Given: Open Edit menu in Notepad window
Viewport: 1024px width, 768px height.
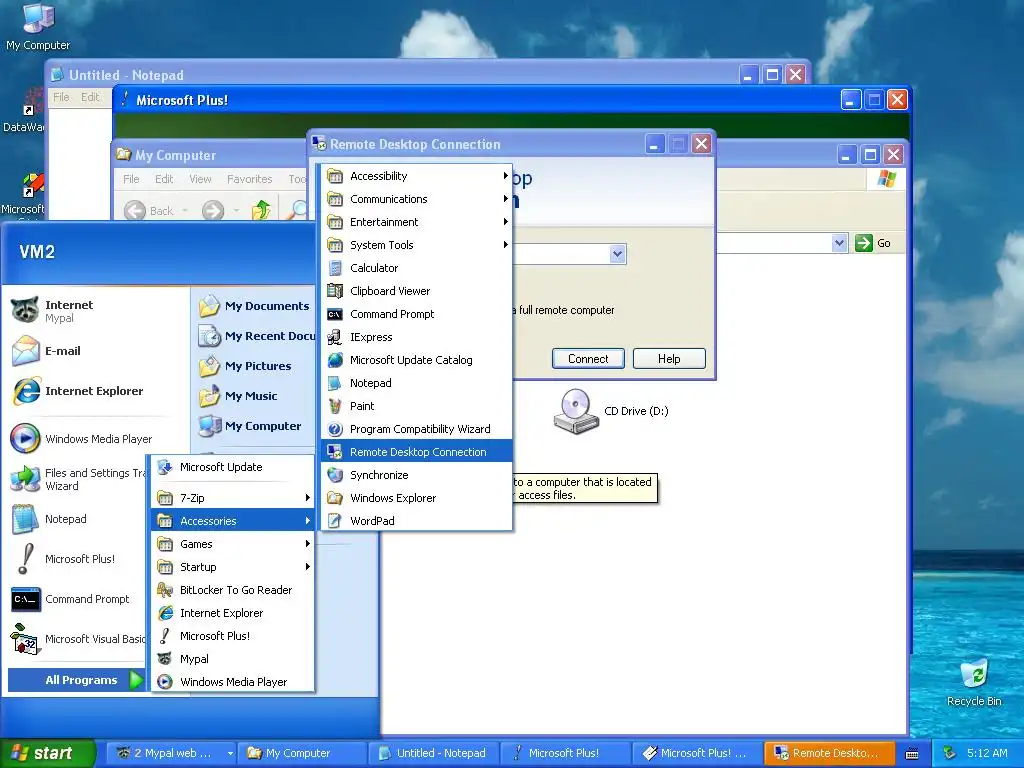Looking at the screenshot, I should (90, 97).
